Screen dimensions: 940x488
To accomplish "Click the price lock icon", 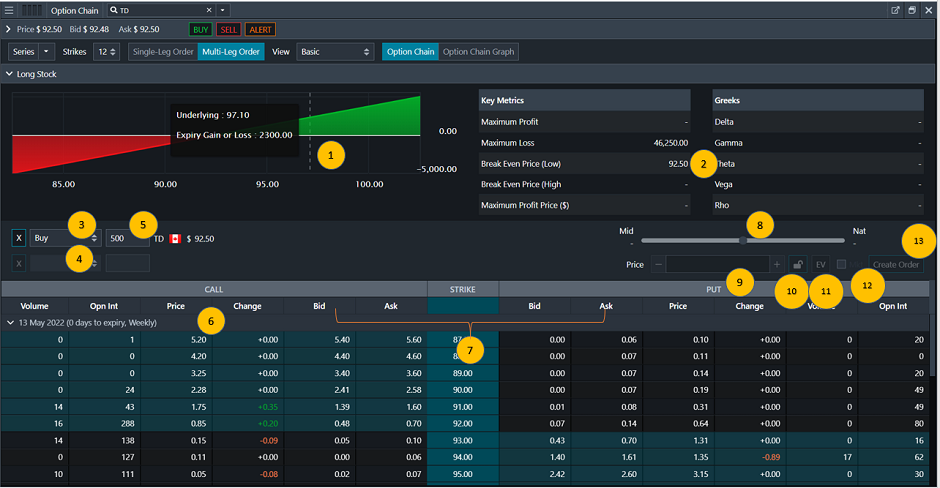I will click(797, 265).
